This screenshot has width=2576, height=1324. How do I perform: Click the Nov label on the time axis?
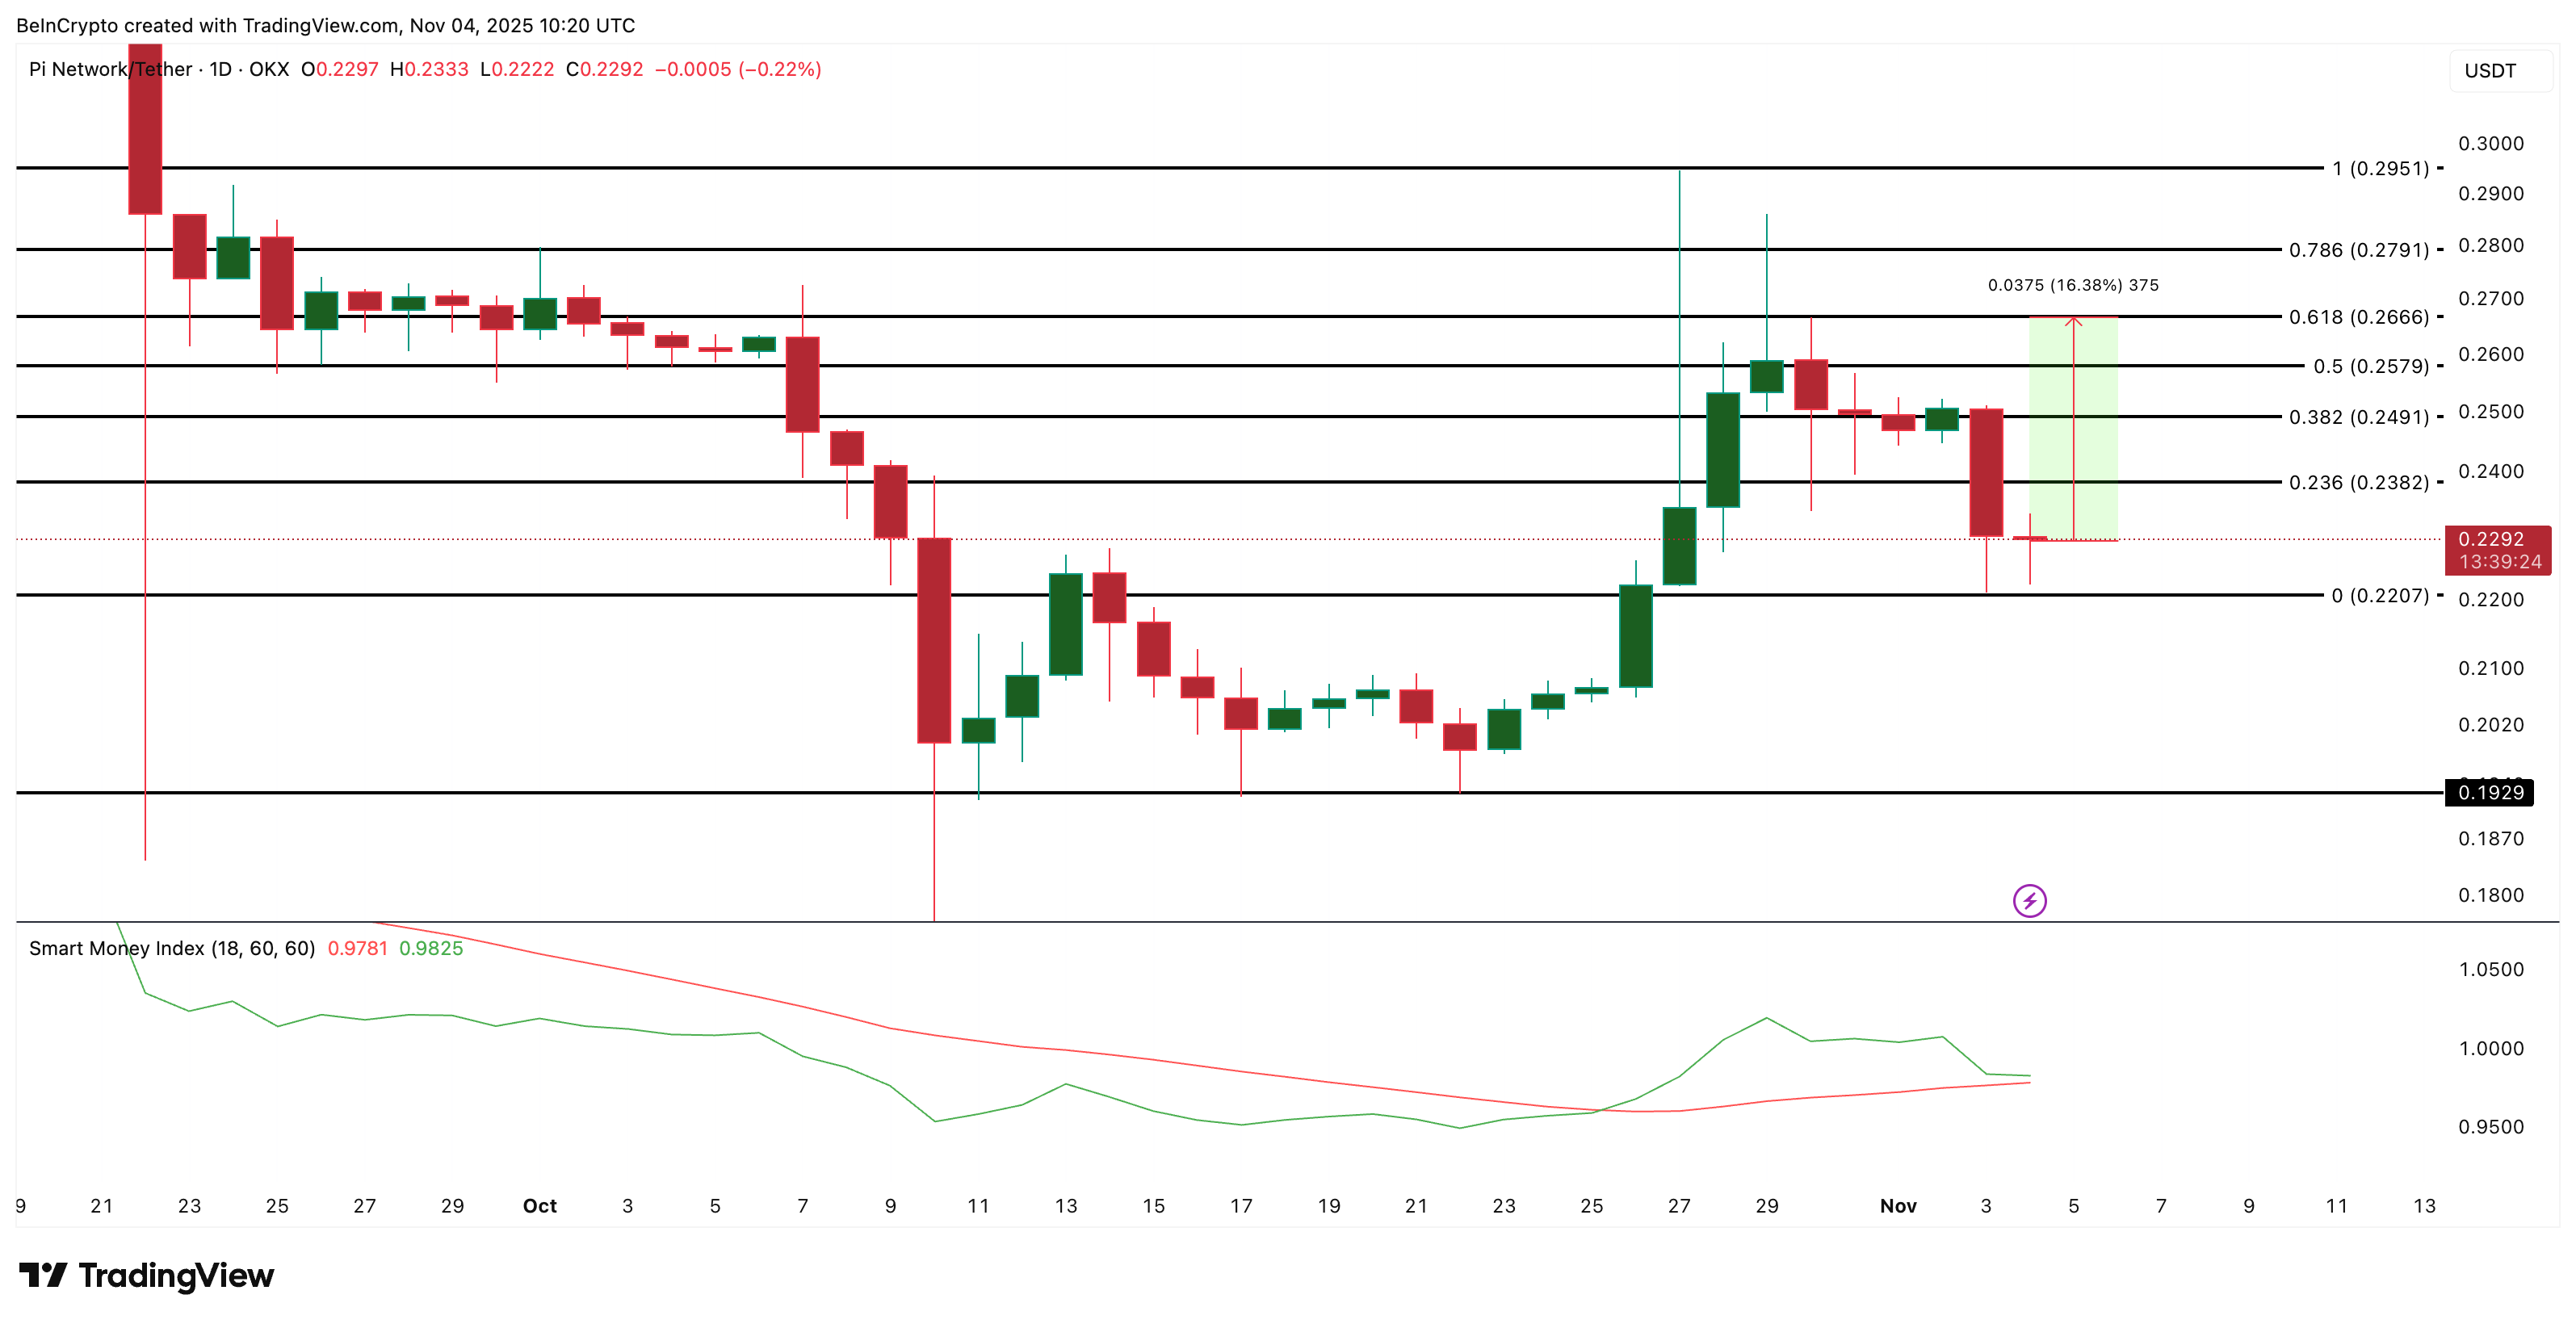pyautogui.click(x=1899, y=1206)
